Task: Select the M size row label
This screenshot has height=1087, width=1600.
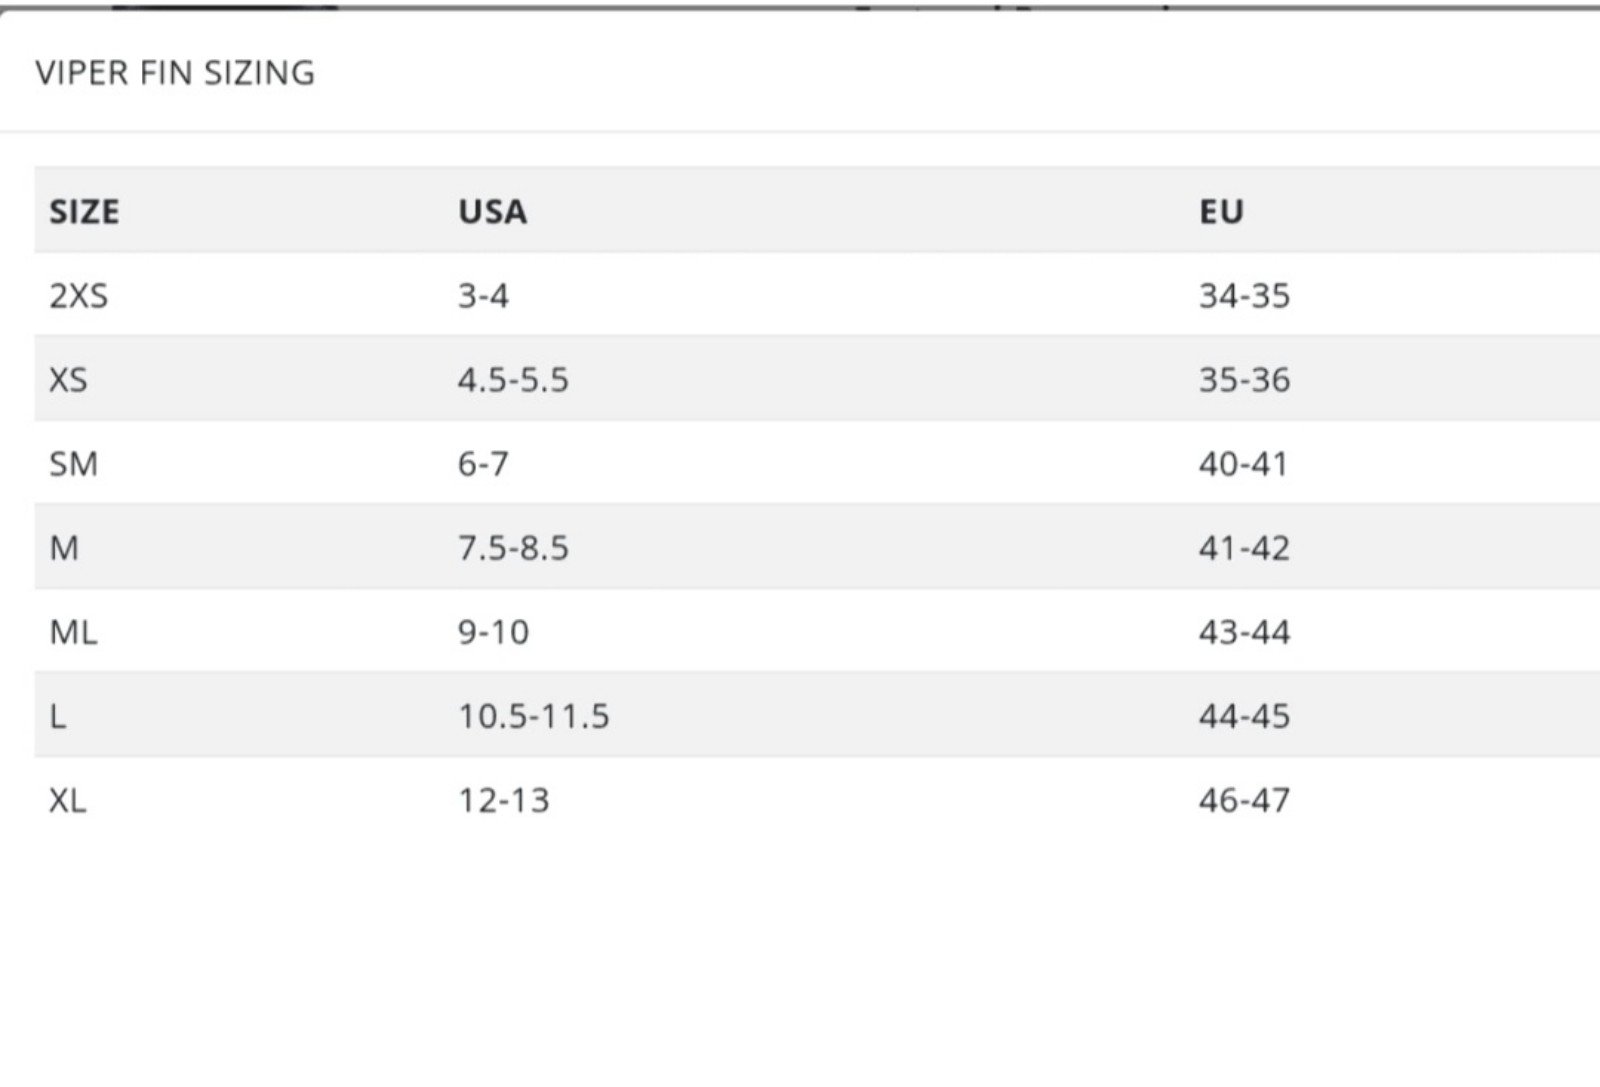Action: point(63,548)
